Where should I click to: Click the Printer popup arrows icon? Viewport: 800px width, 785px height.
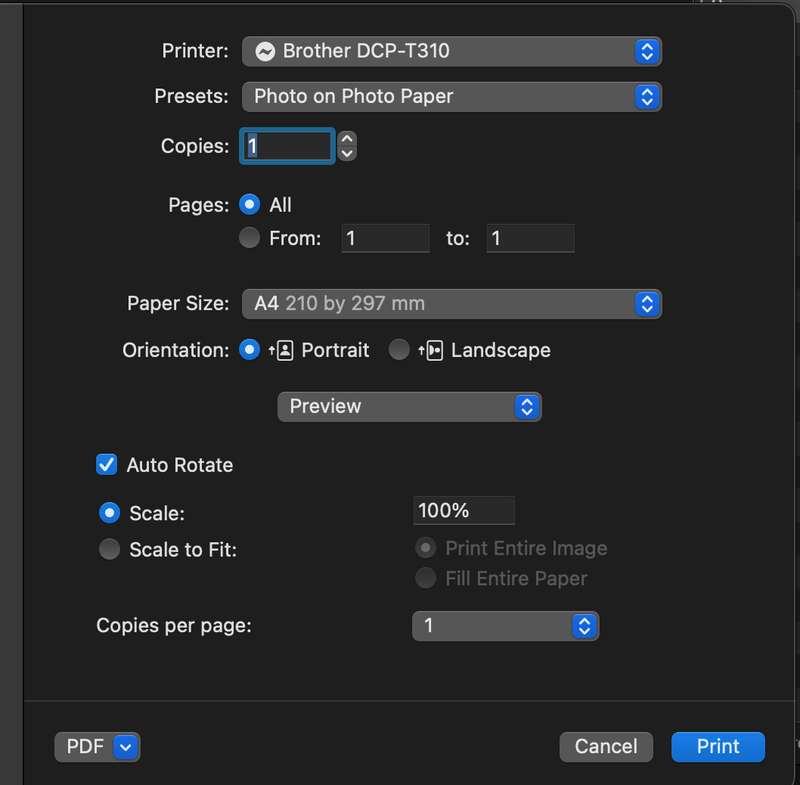pos(647,52)
